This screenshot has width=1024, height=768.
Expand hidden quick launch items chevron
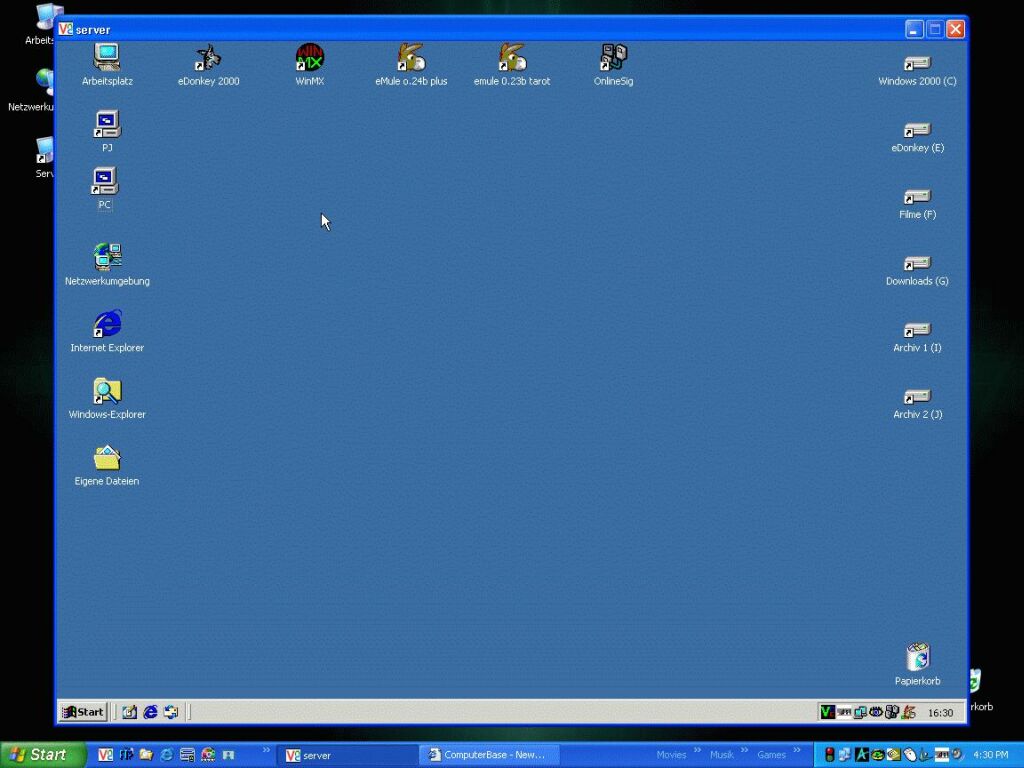tap(266, 750)
